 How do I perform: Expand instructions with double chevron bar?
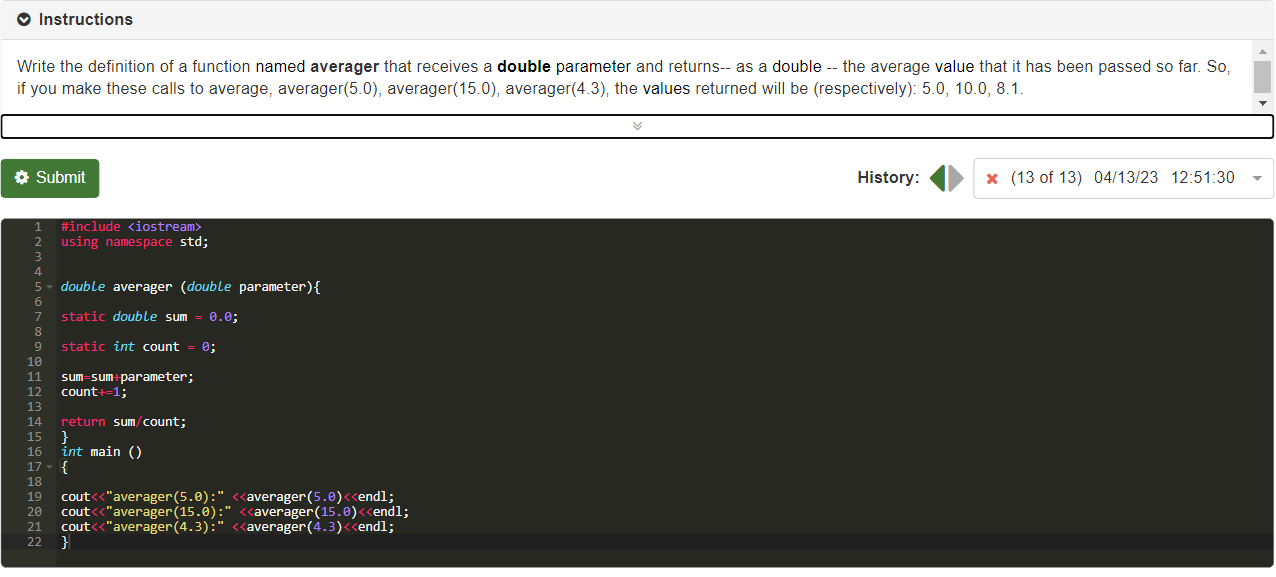pos(637,126)
